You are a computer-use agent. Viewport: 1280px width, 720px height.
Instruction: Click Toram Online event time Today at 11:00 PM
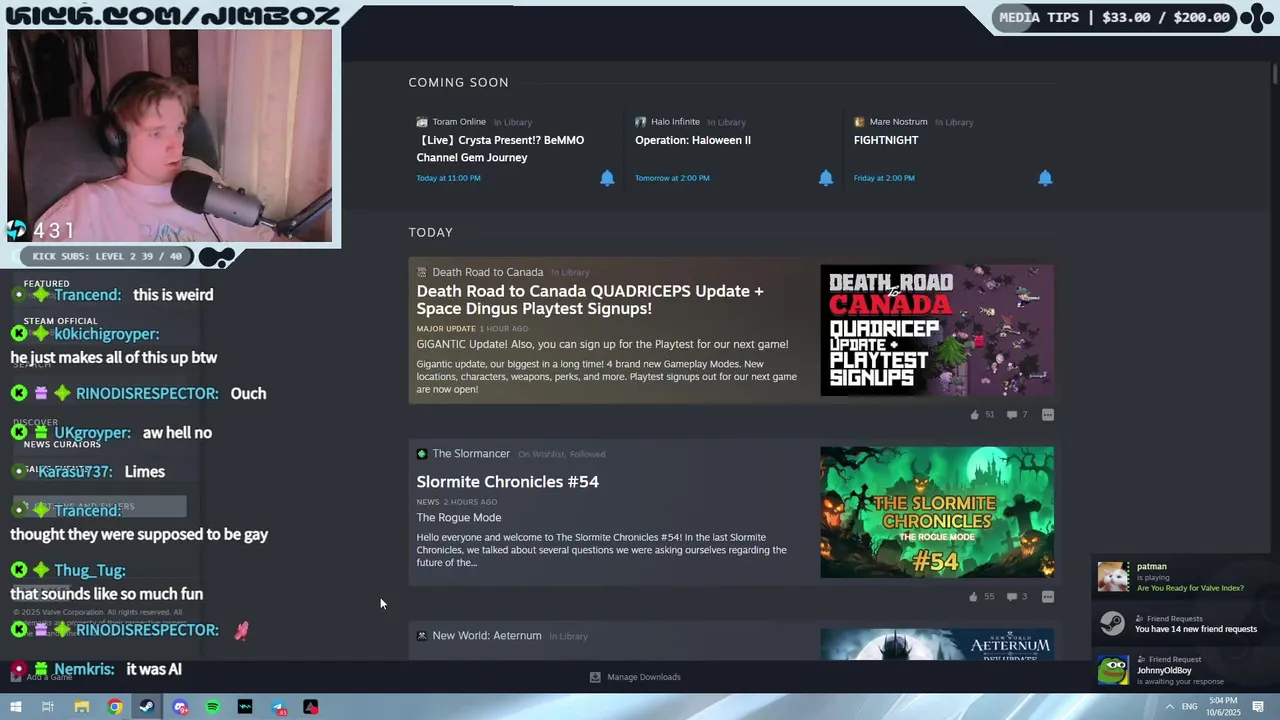[448, 178]
